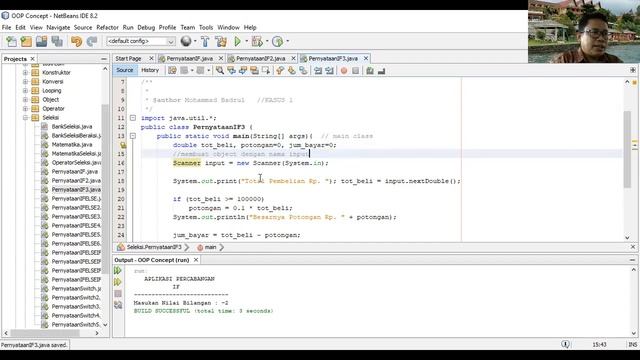Viewport: 640px width, 360px height.
Task: Switch to the PernyataanIF2.java tab
Action: tap(260, 58)
